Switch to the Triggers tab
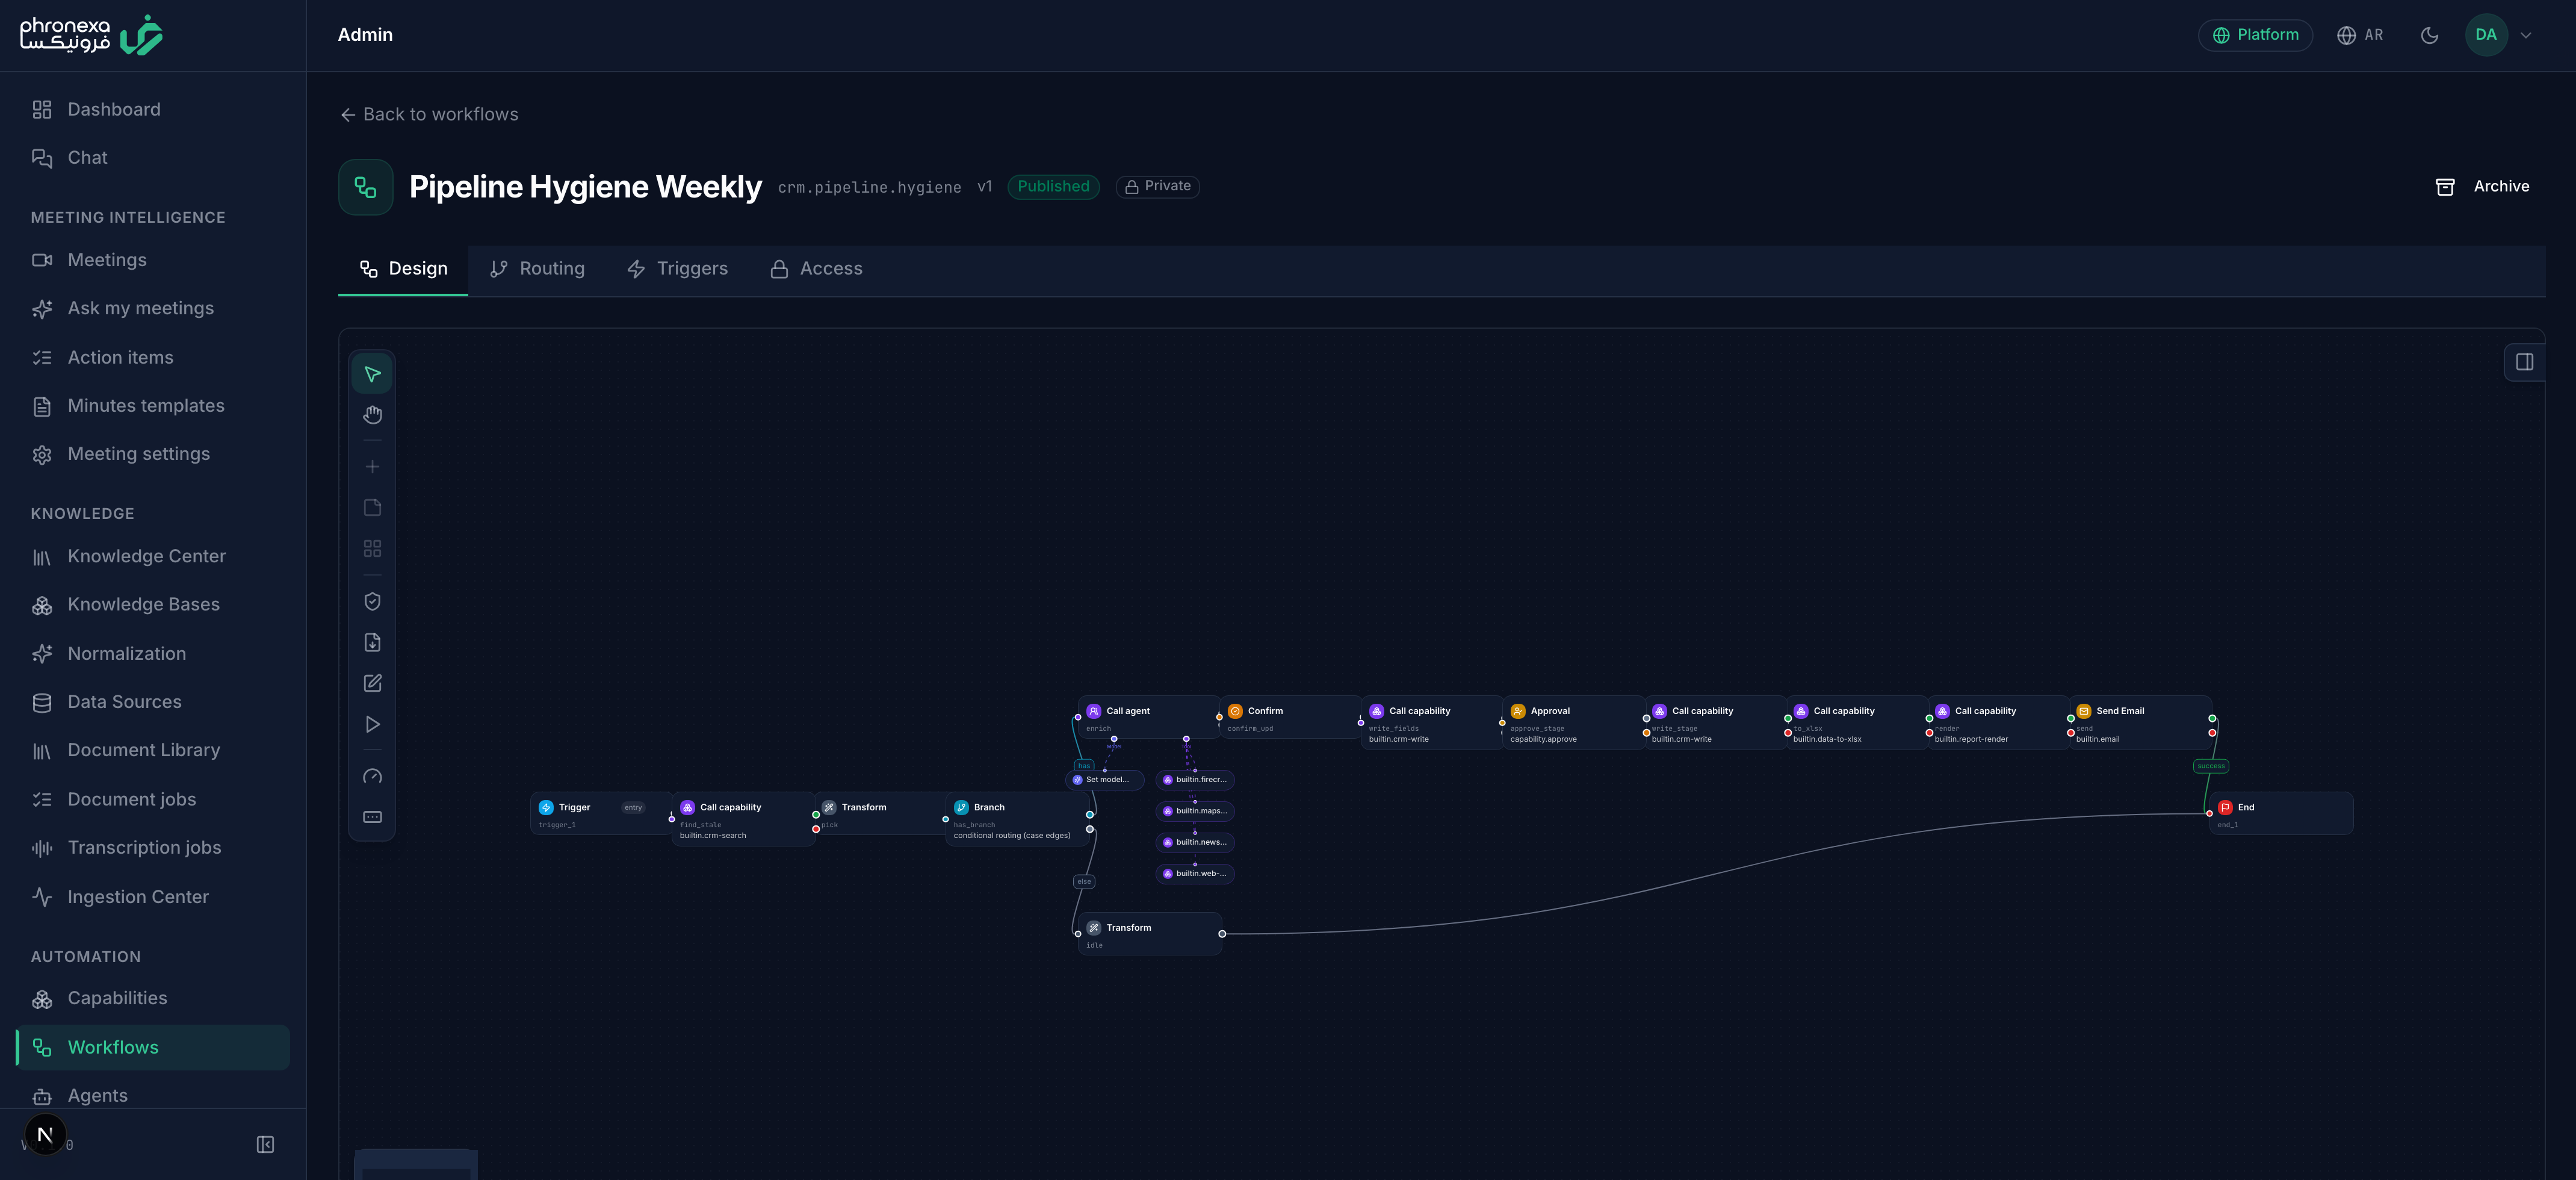Viewport: 2576px width, 1180px height. click(677, 269)
